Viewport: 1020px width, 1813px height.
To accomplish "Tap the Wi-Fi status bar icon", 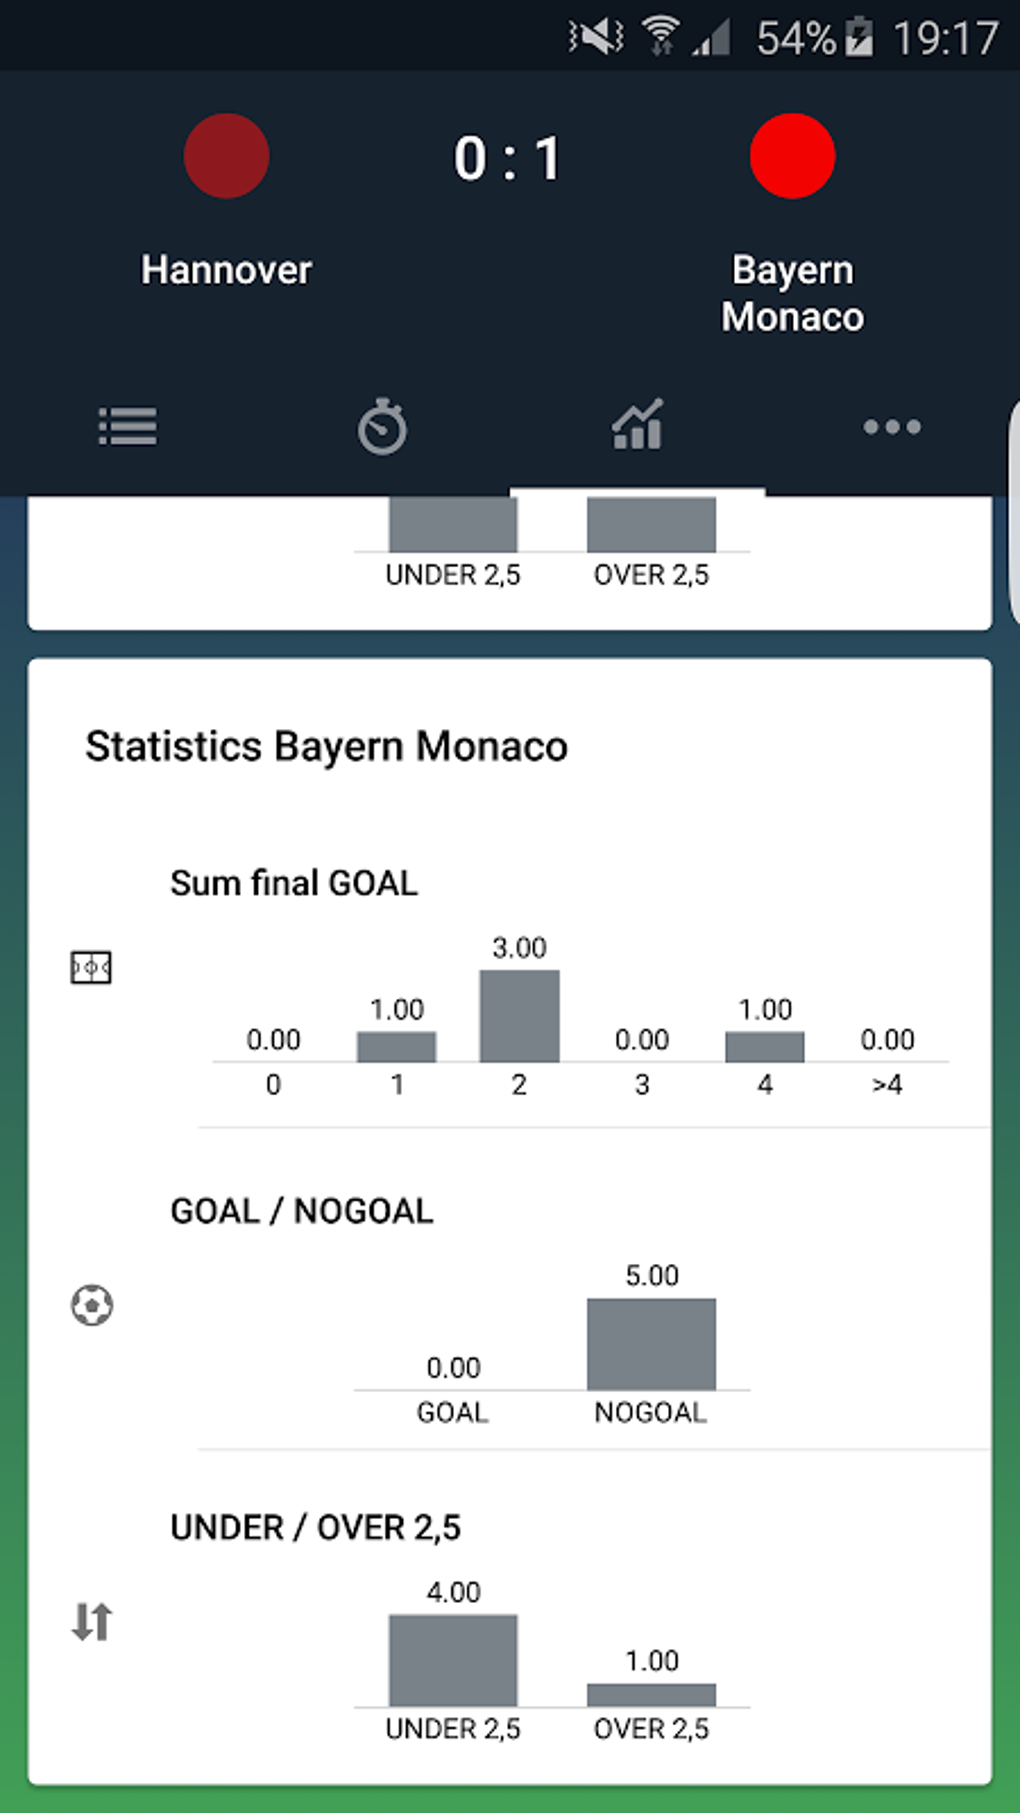I will coord(660,37).
